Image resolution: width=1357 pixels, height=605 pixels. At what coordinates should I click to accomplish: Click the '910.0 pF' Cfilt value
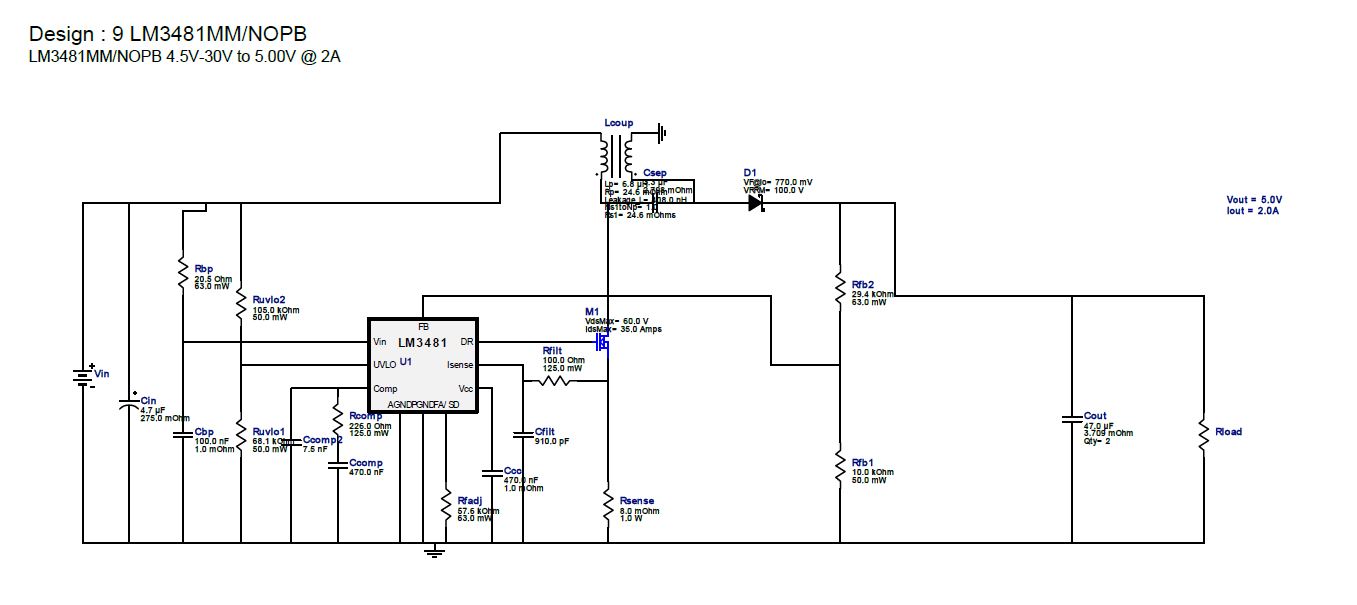pyautogui.click(x=554, y=441)
